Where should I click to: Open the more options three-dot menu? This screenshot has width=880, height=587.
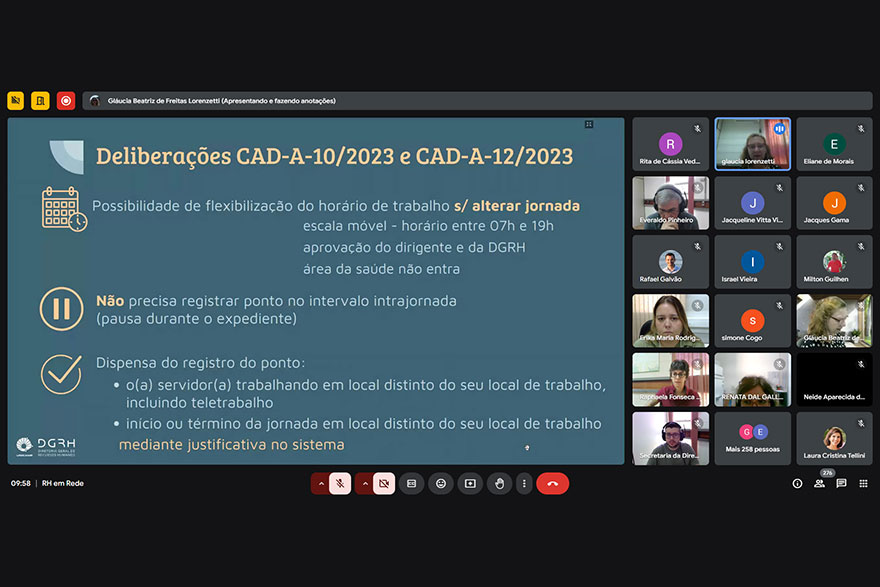(x=524, y=483)
